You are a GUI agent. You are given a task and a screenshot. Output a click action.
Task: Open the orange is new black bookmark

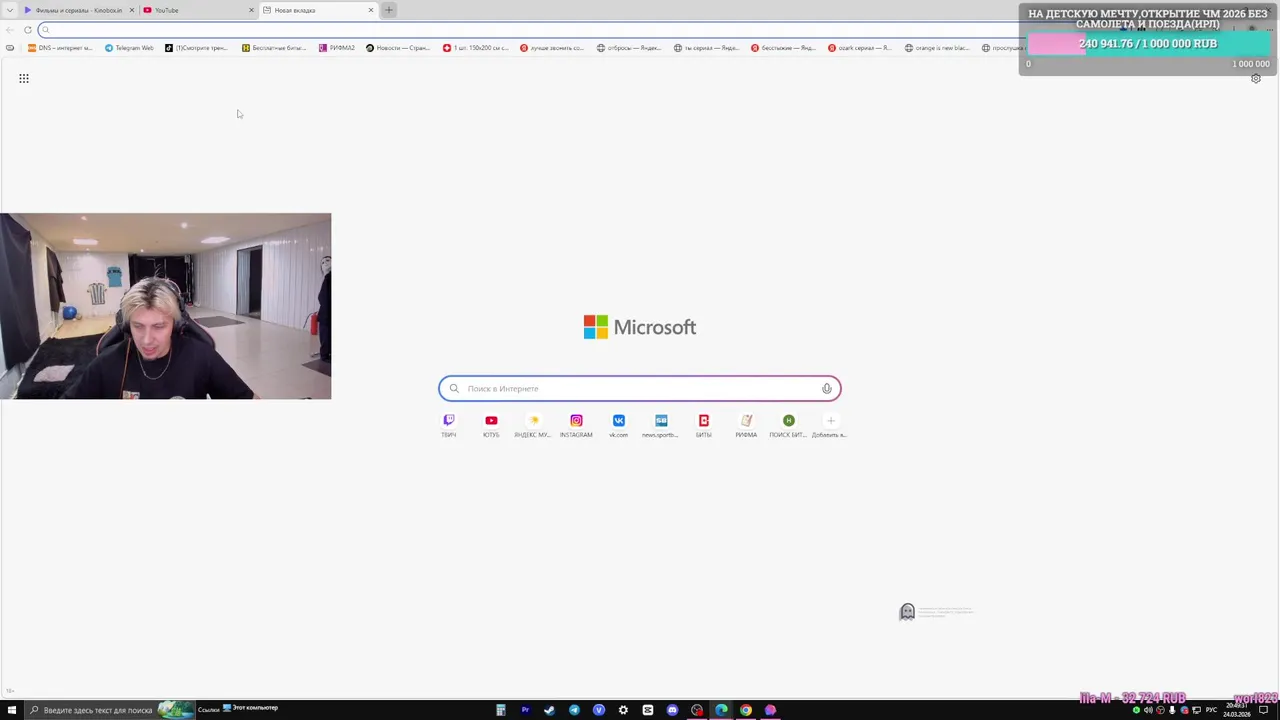point(937,48)
